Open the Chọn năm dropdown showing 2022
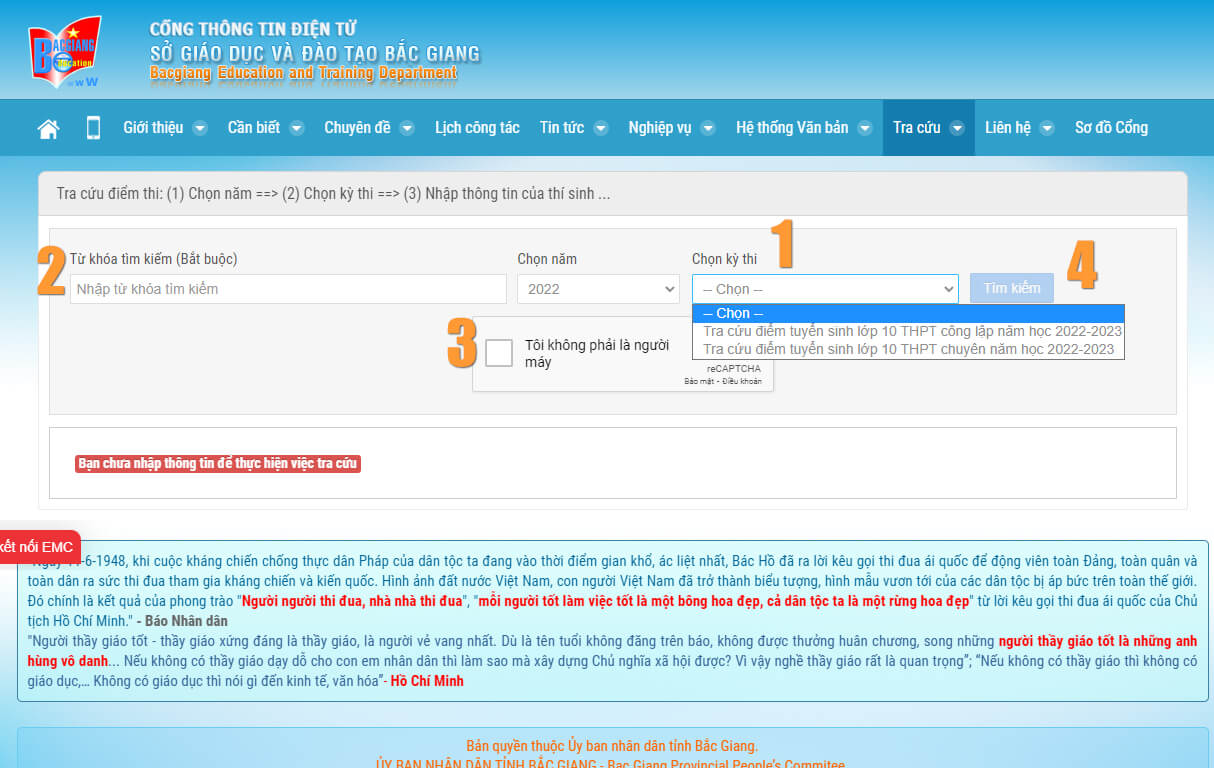The image size is (1214, 768). click(x=598, y=289)
